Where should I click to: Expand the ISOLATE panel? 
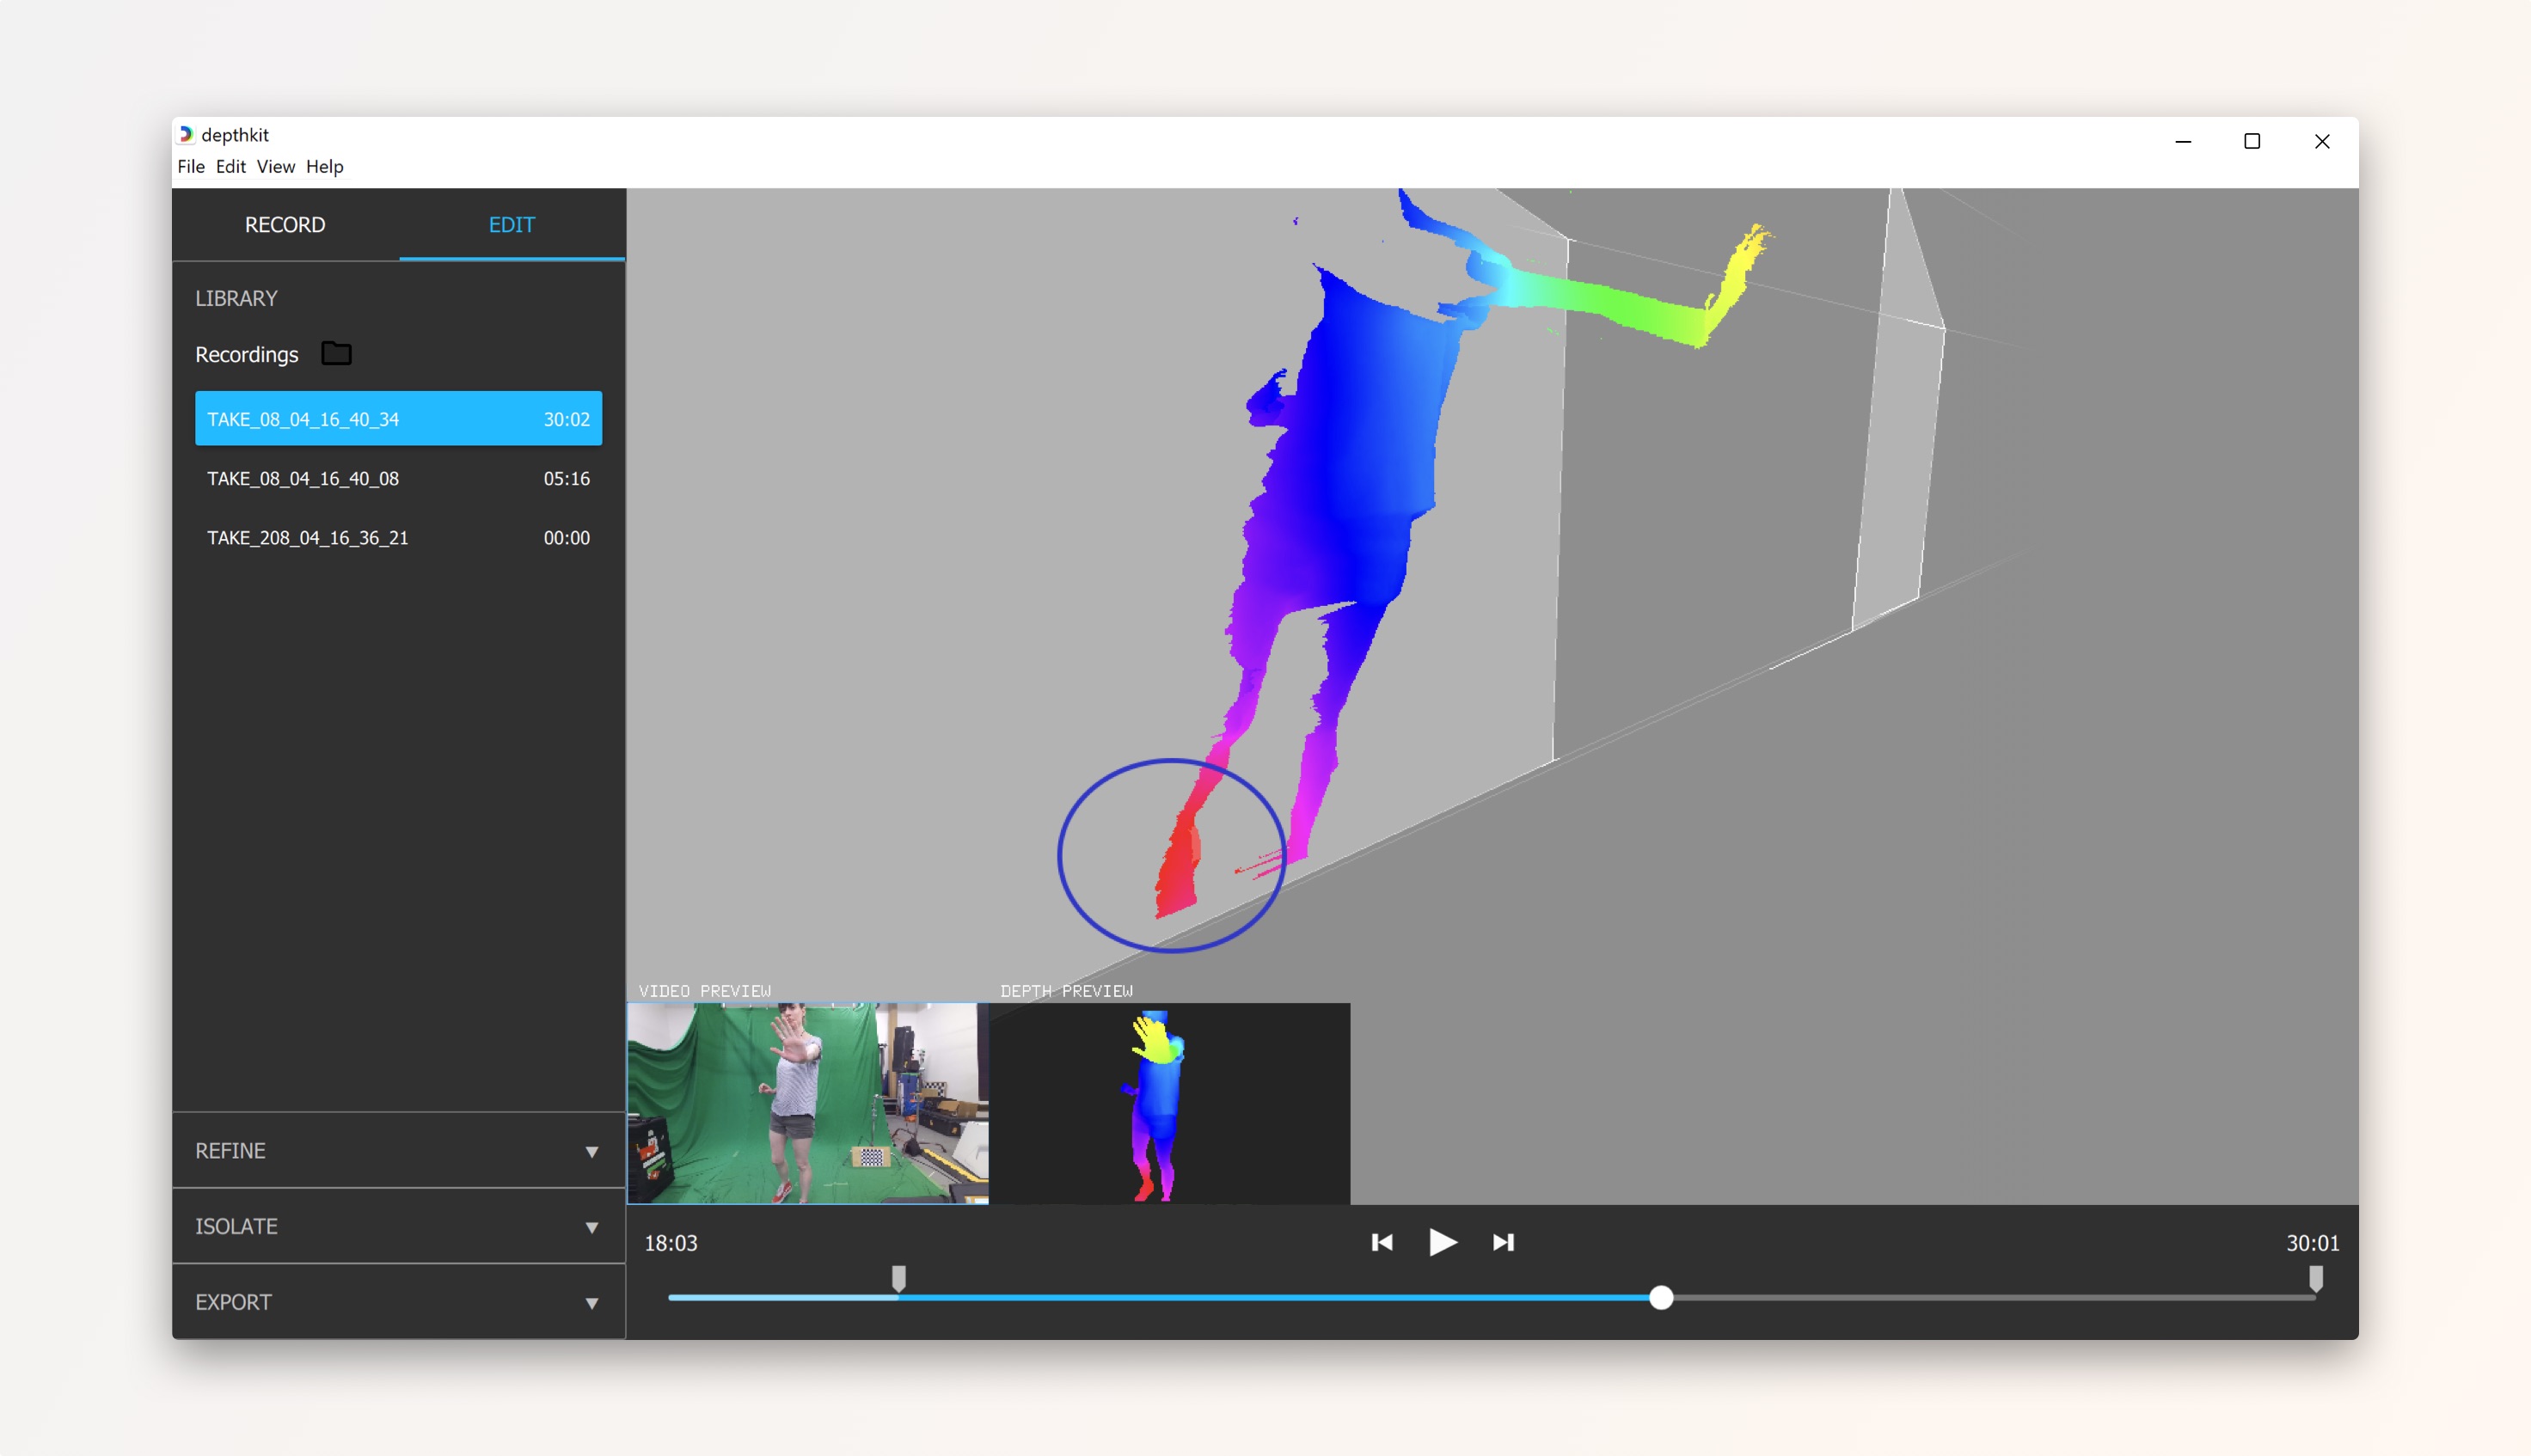(398, 1226)
